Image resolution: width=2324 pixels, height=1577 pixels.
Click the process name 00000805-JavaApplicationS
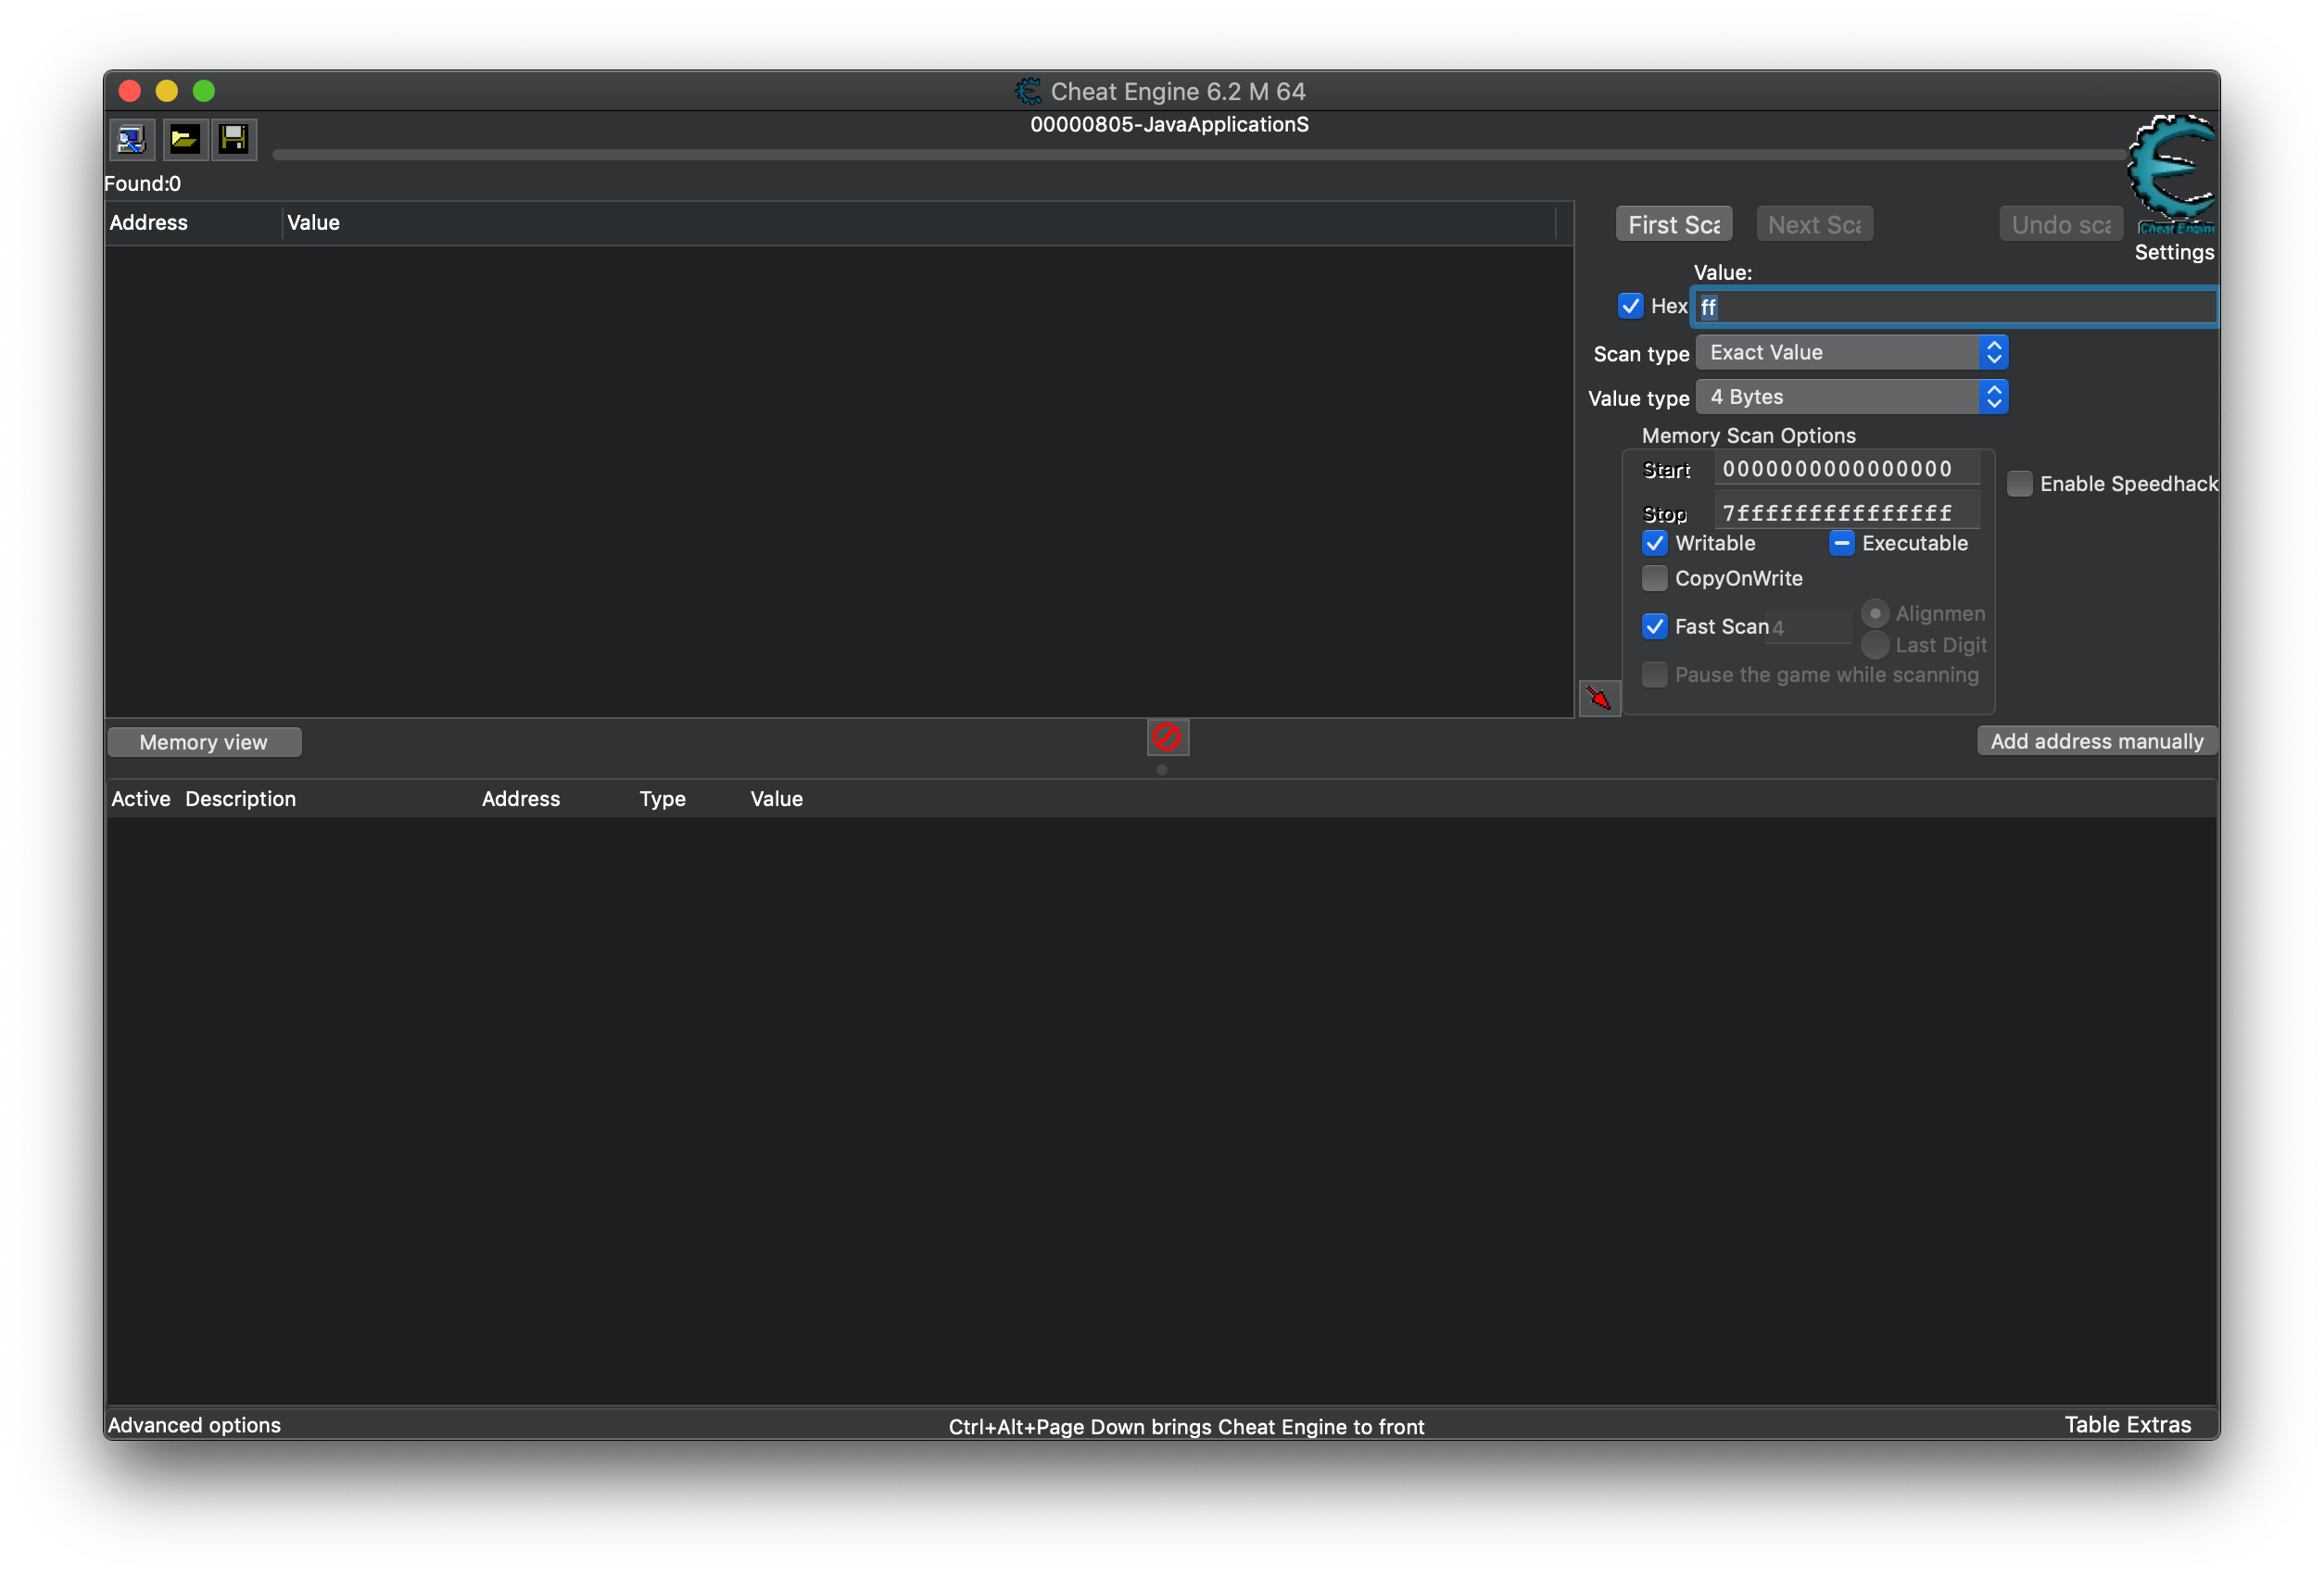point(1169,124)
